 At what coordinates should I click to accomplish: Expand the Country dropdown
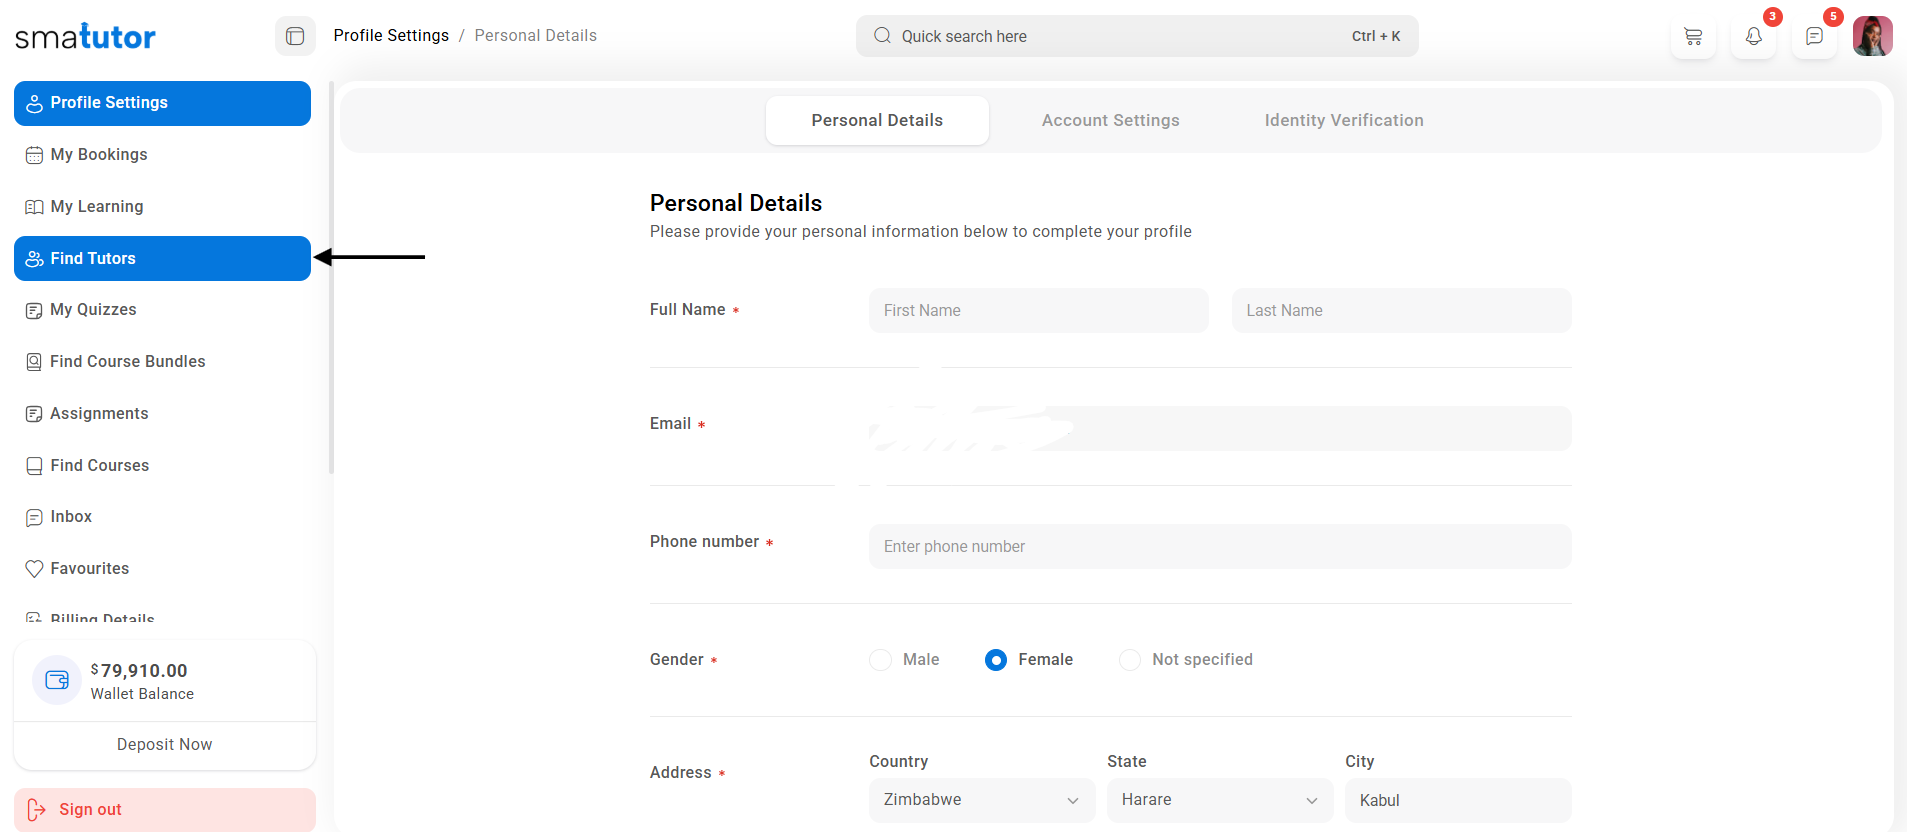tap(981, 800)
